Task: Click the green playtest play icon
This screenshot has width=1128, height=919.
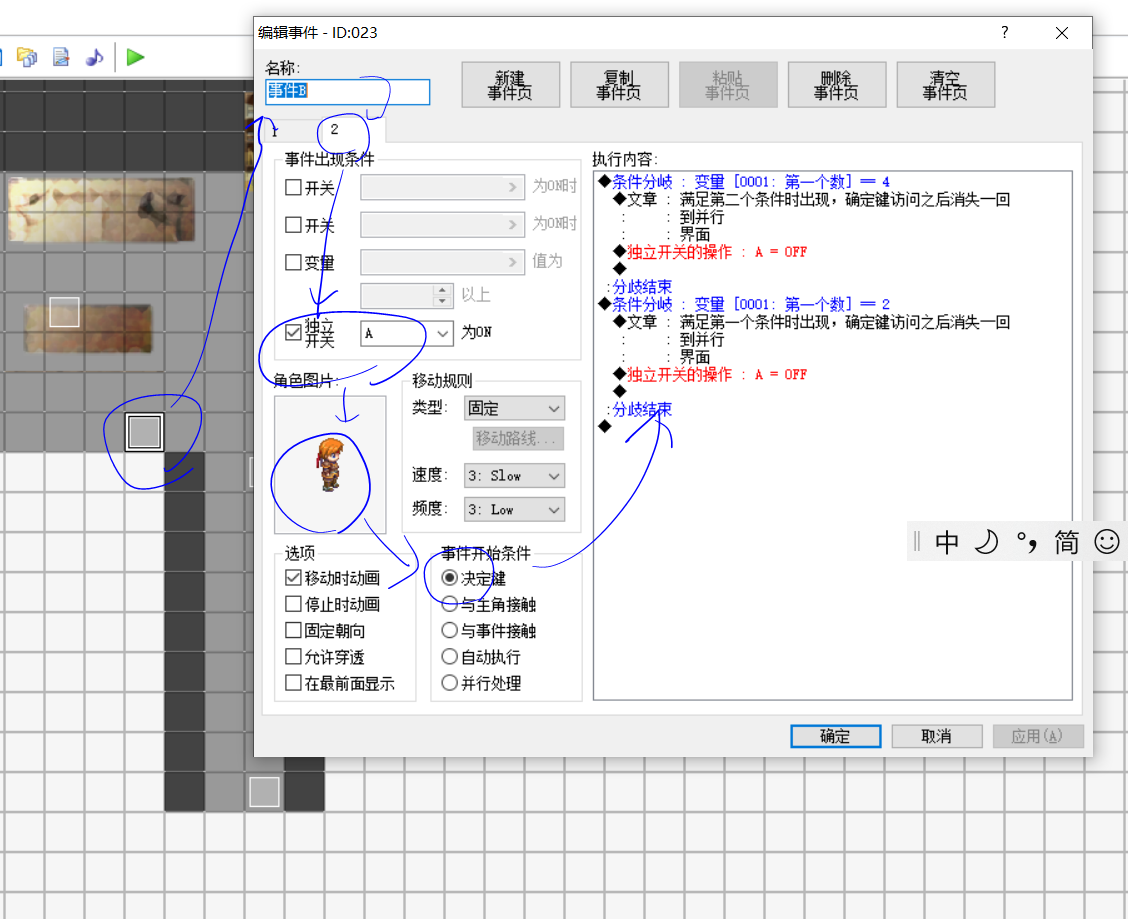Action: coord(135,57)
